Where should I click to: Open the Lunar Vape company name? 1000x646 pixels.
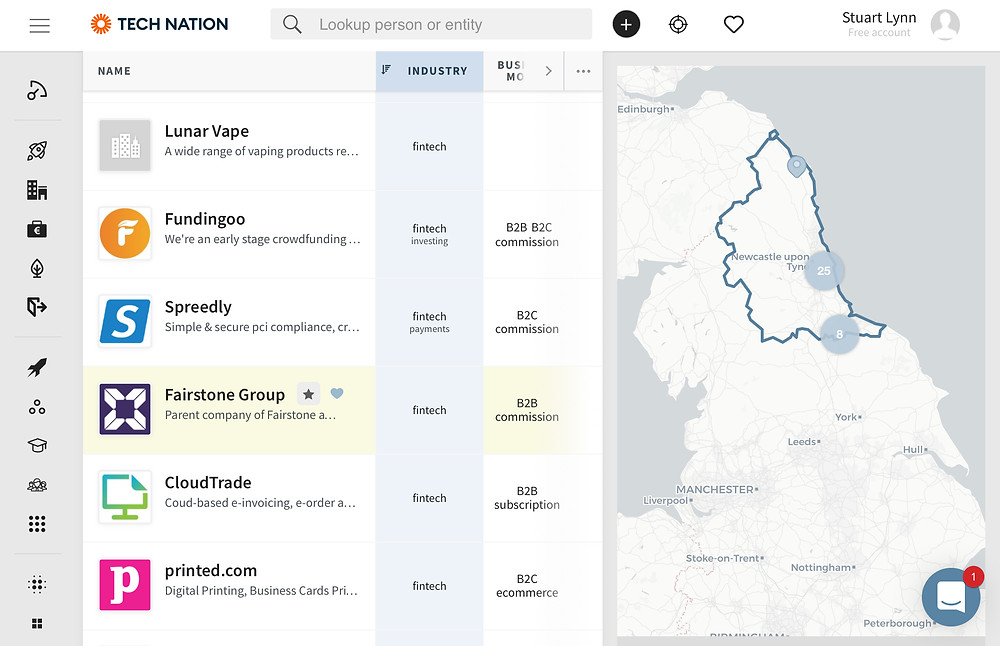[207, 131]
